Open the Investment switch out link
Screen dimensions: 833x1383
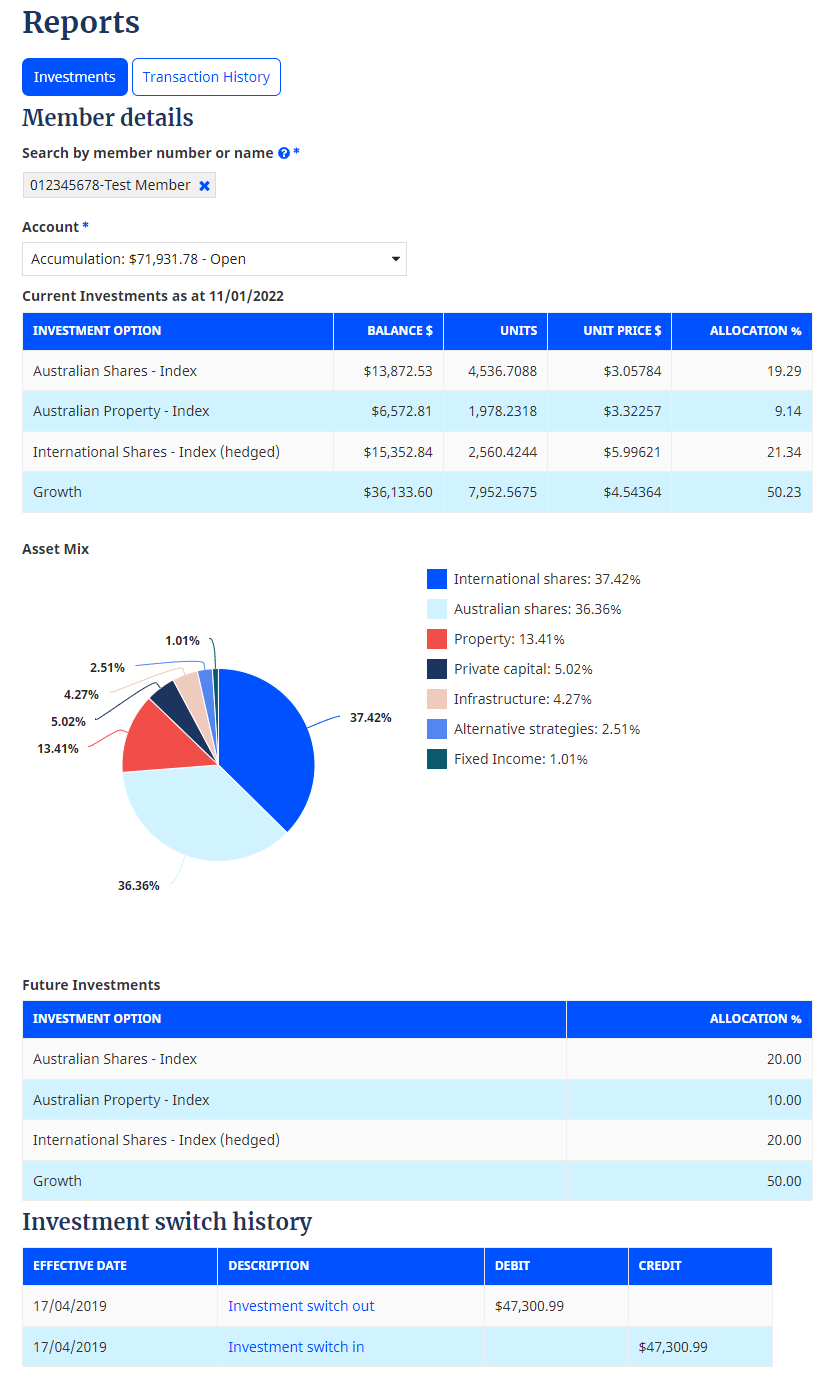pyautogui.click(x=301, y=1306)
